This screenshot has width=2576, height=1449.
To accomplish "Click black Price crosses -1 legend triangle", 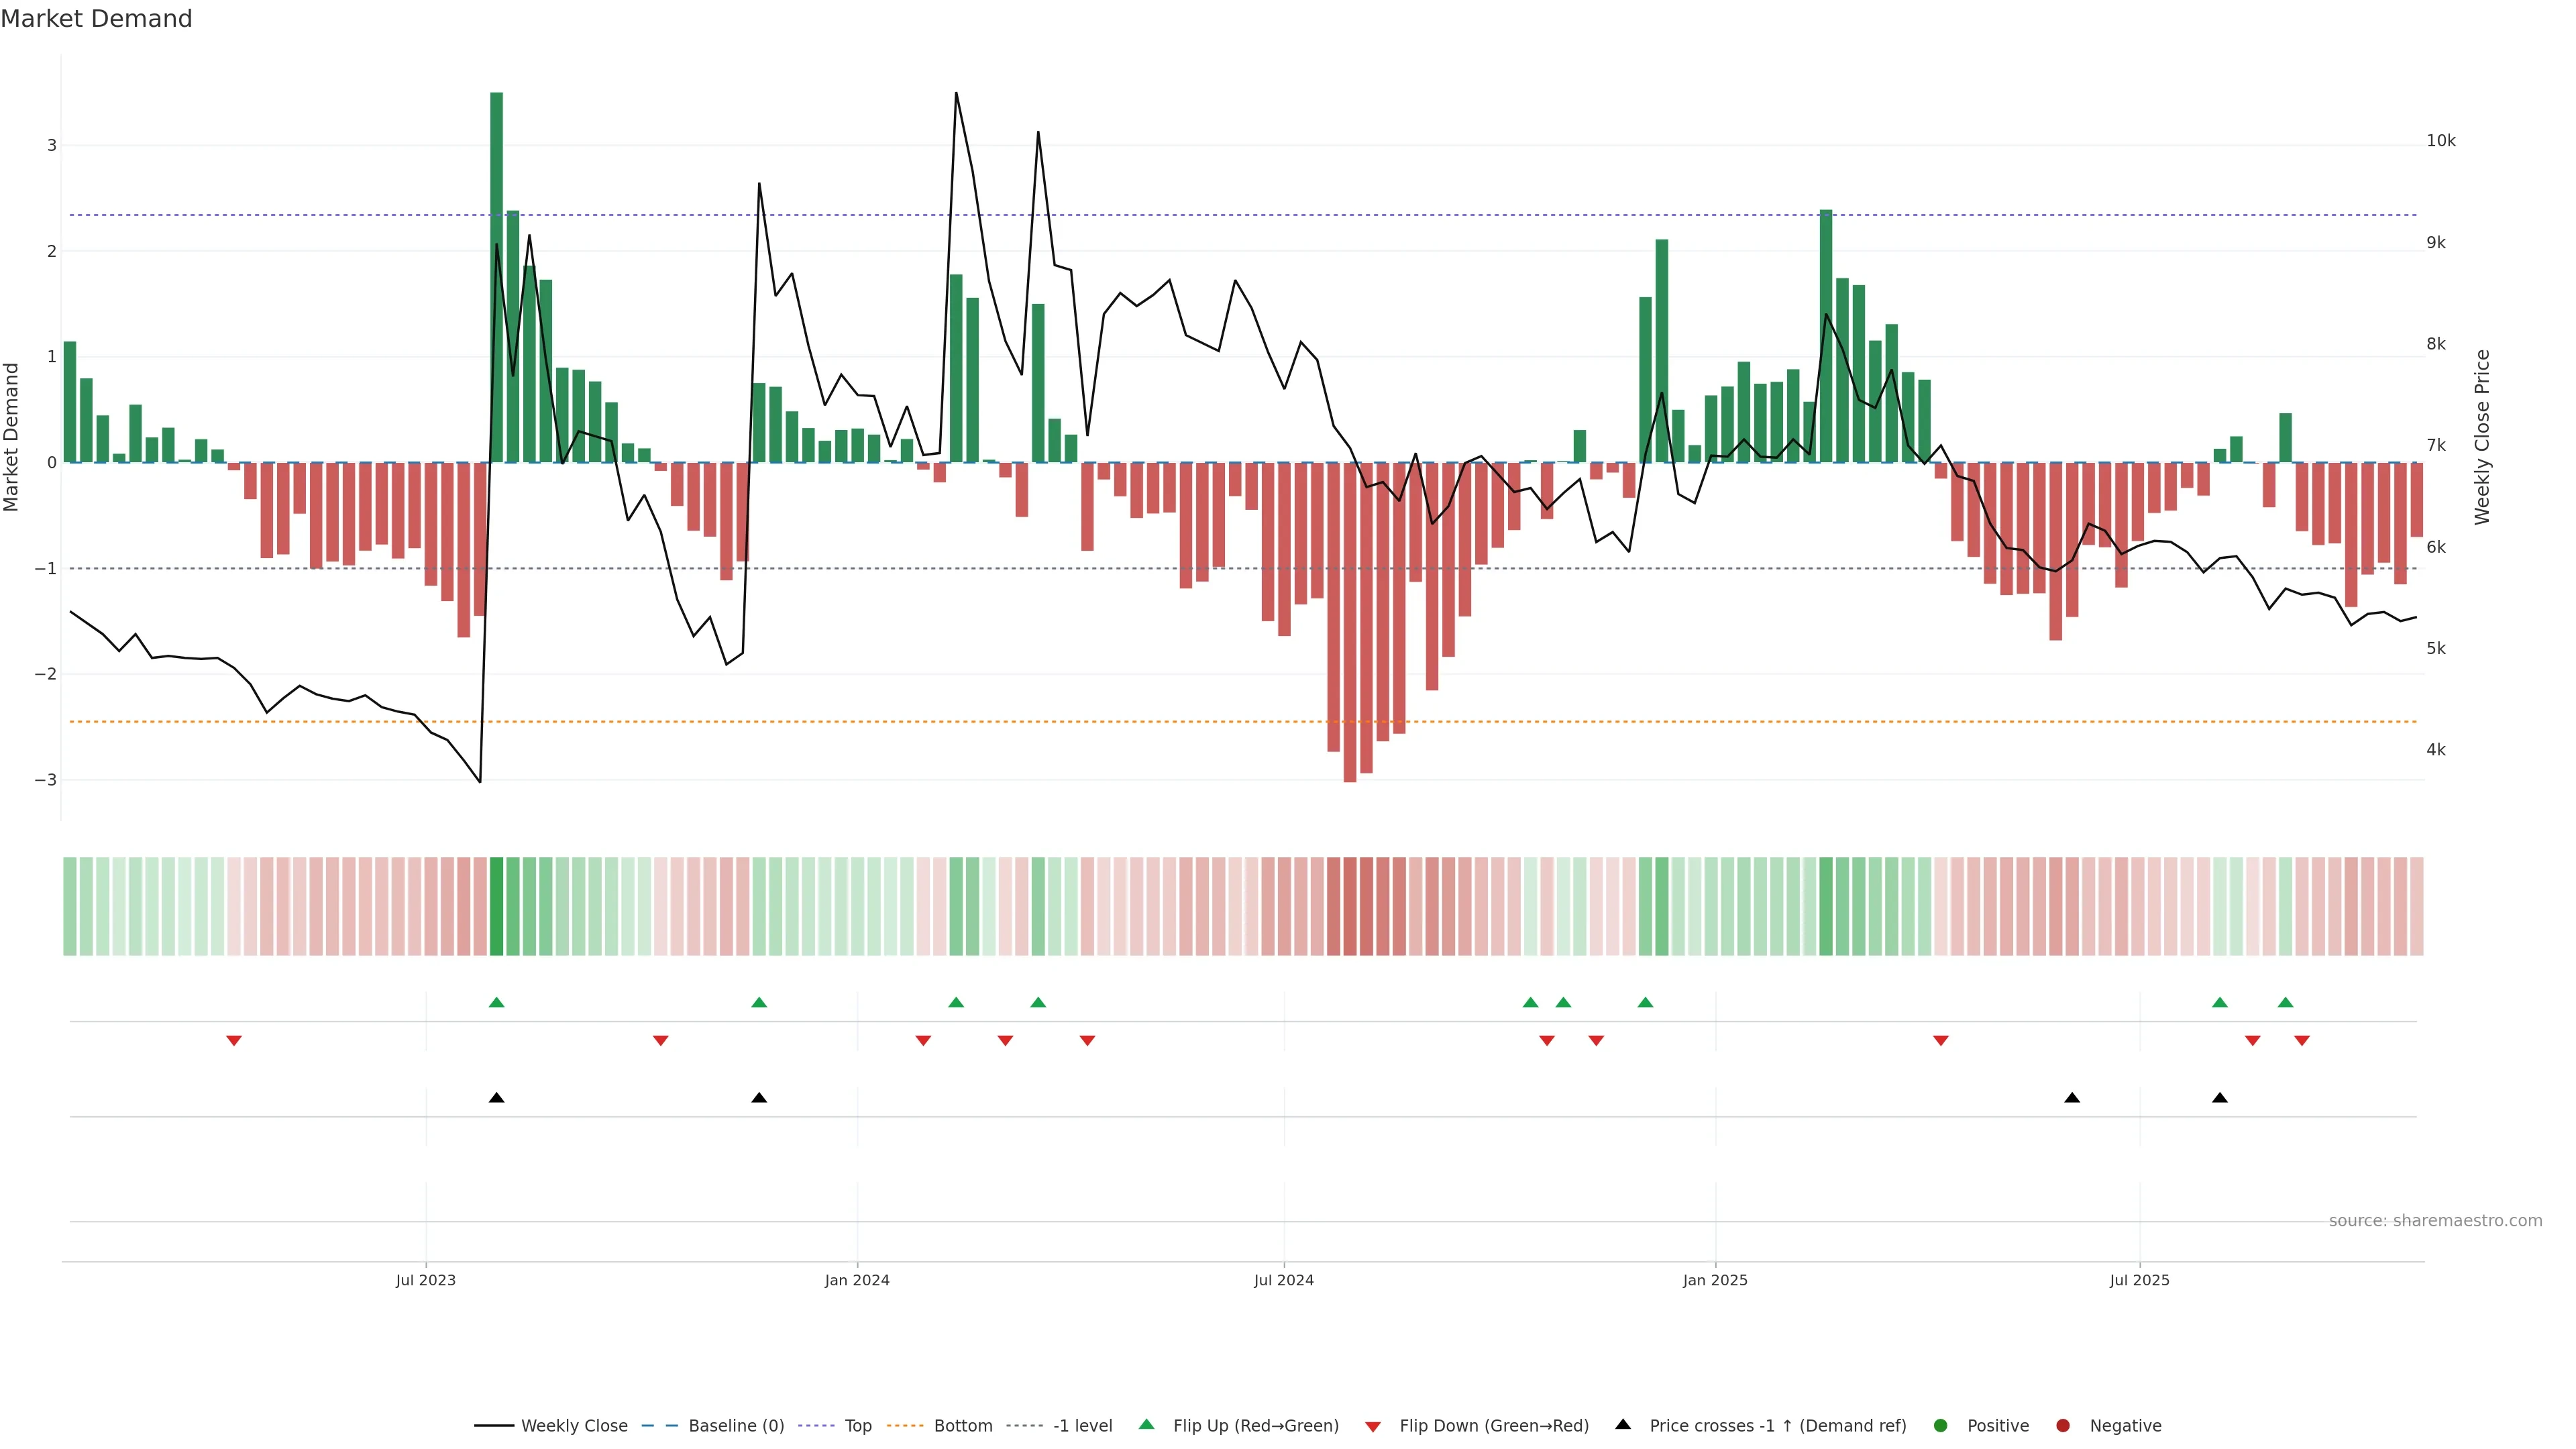I will click(x=1623, y=1424).
